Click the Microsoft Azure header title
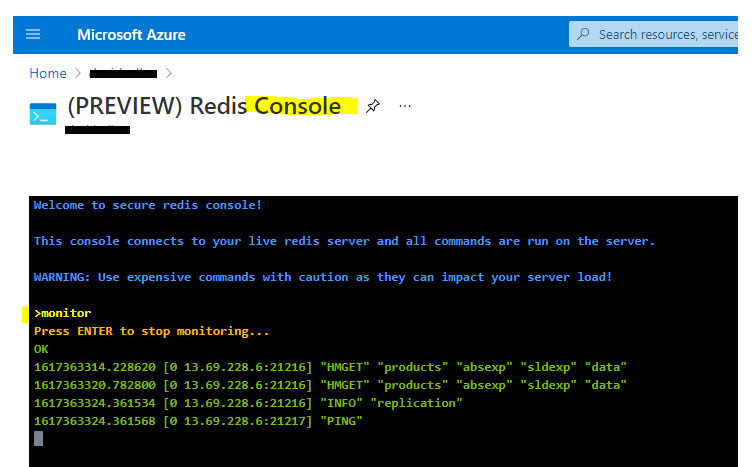 click(x=131, y=35)
